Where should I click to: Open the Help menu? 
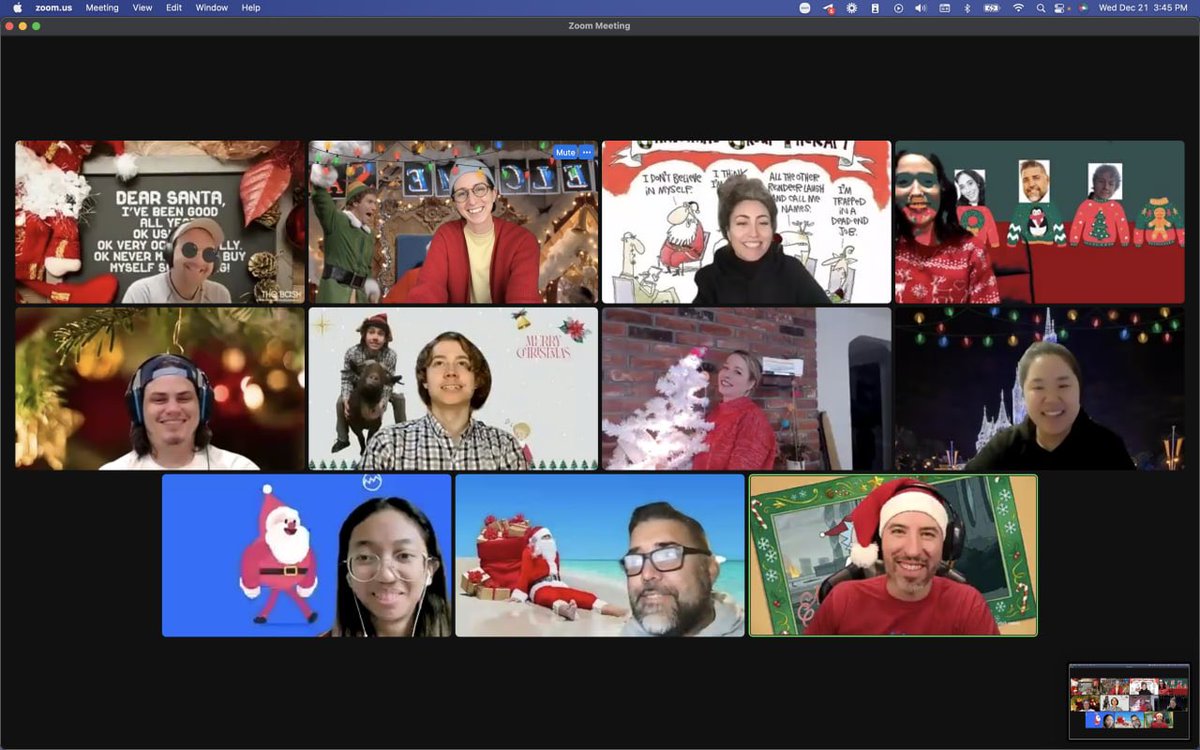pos(250,7)
